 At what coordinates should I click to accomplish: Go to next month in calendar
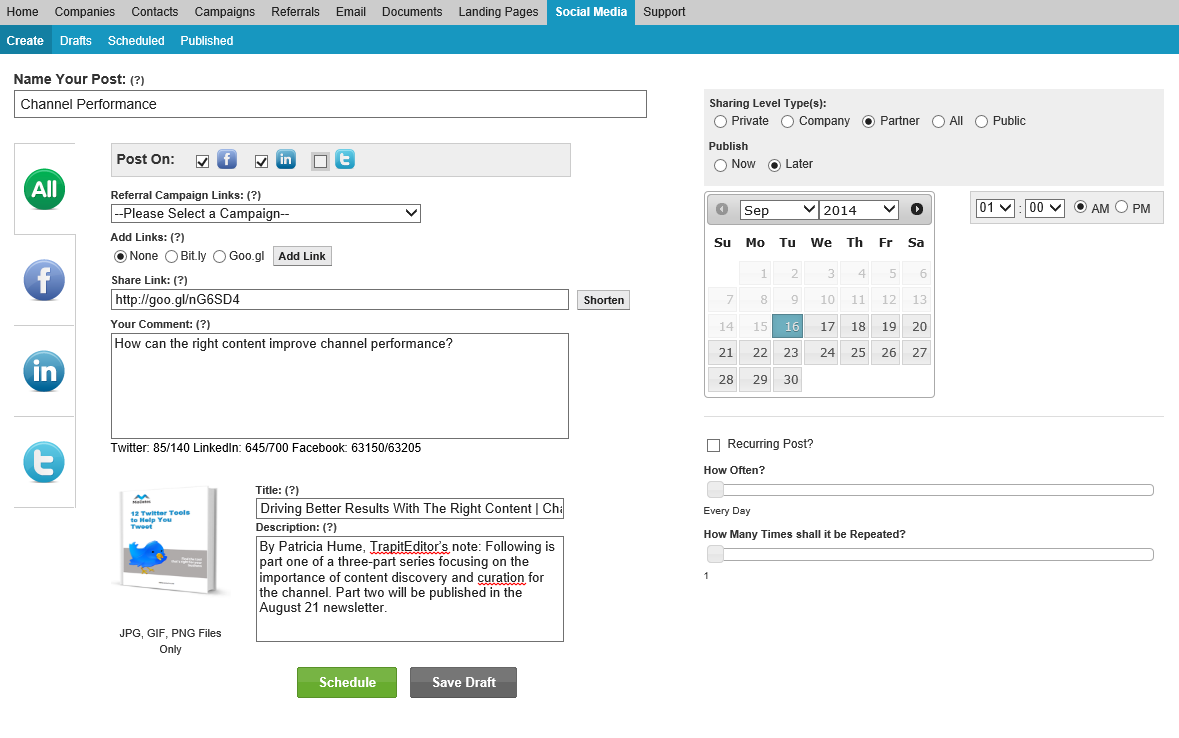pyautogui.click(x=917, y=209)
